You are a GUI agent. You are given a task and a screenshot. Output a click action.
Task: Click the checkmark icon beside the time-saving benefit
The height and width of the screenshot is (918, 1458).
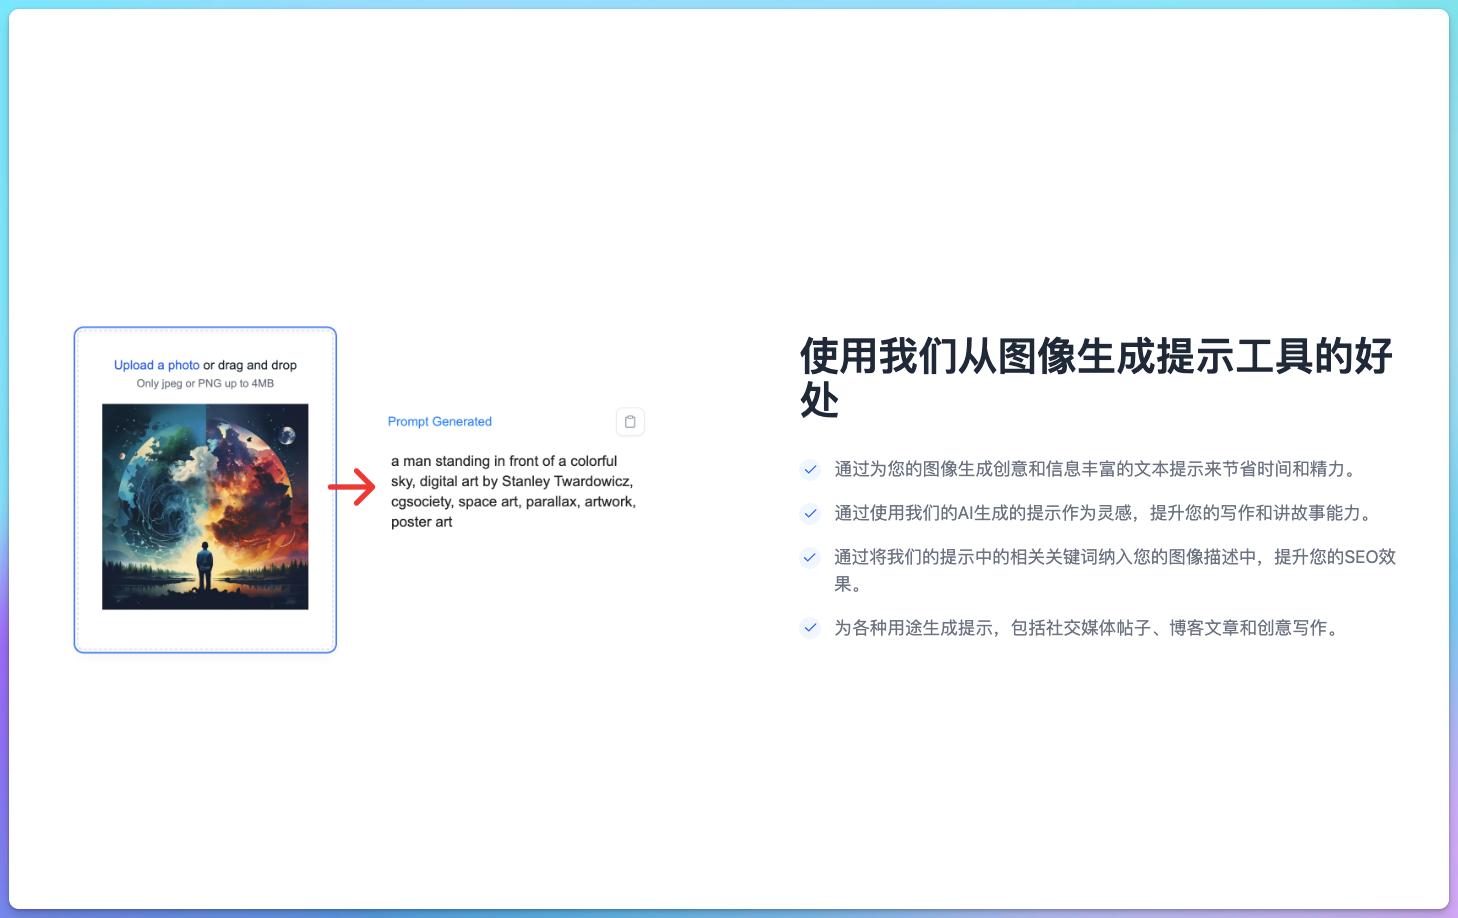pyautogui.click(x=809, y=468)
